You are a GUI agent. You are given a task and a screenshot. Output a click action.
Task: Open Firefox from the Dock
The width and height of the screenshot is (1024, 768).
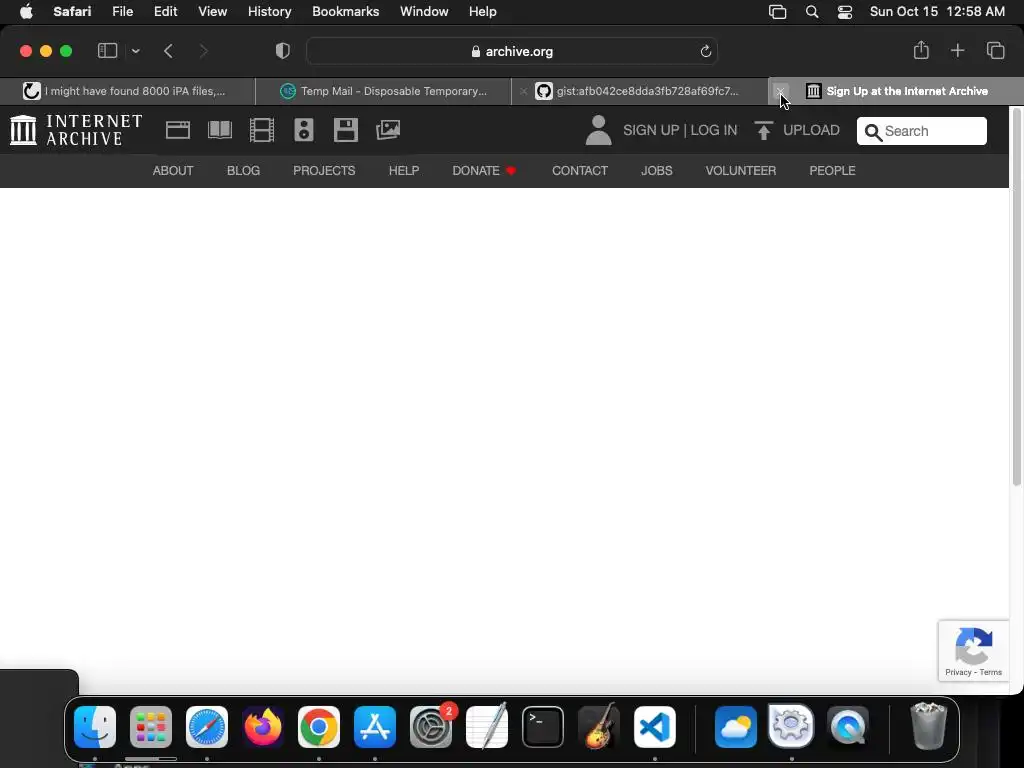click(263, 727)
